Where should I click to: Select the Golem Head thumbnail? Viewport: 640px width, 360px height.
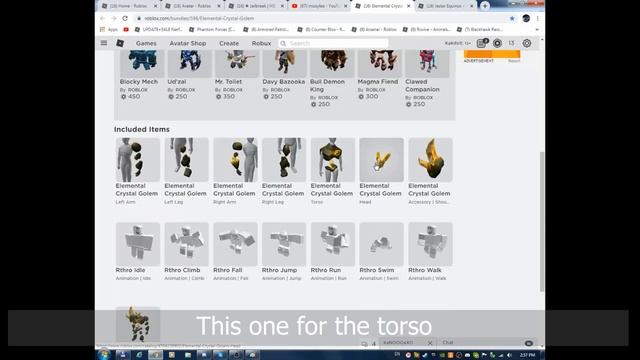[382, 160]
